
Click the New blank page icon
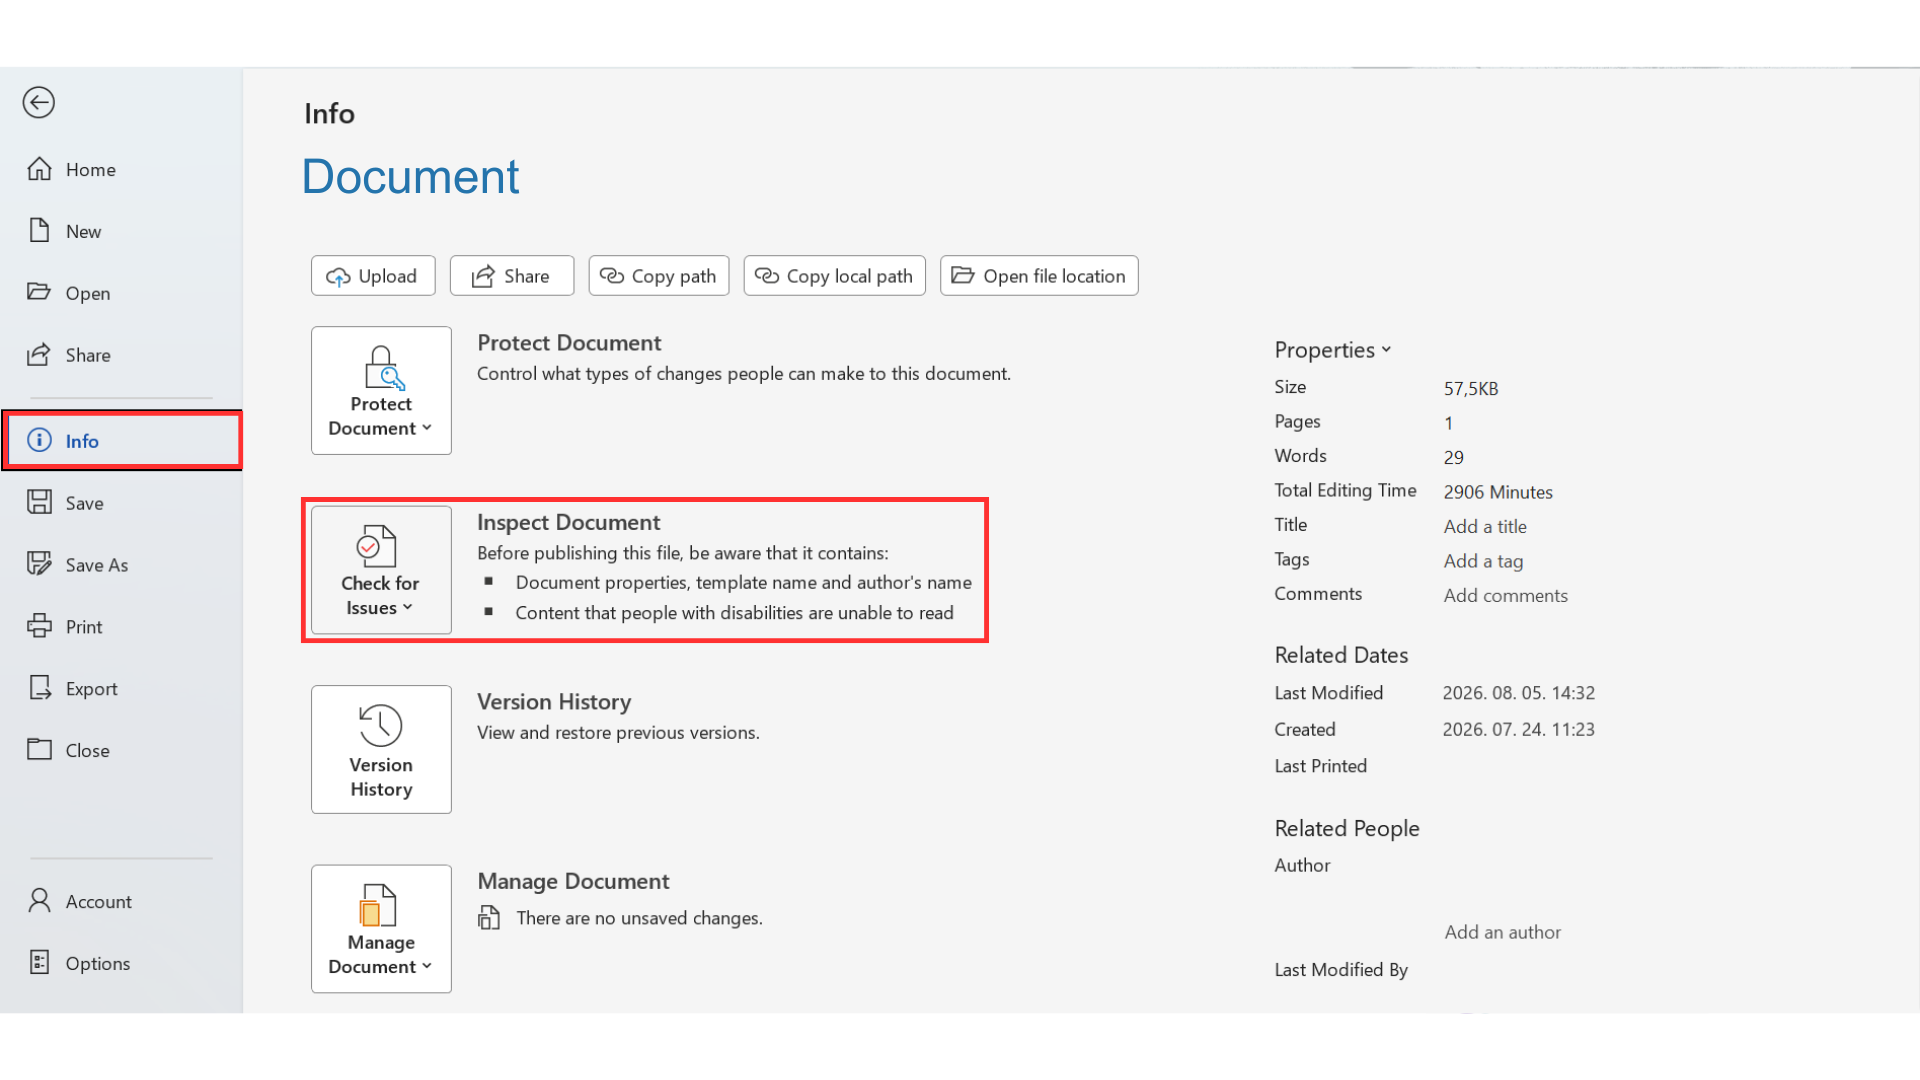pos(39,231)
